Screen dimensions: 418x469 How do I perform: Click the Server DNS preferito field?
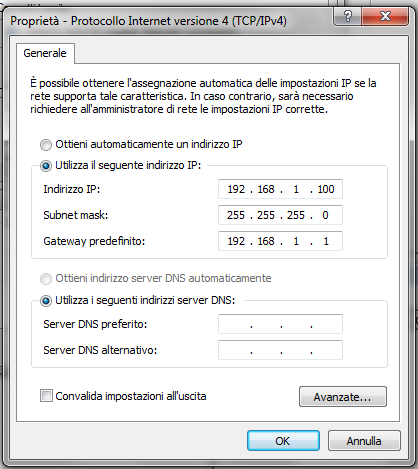[x=280, y=324]
